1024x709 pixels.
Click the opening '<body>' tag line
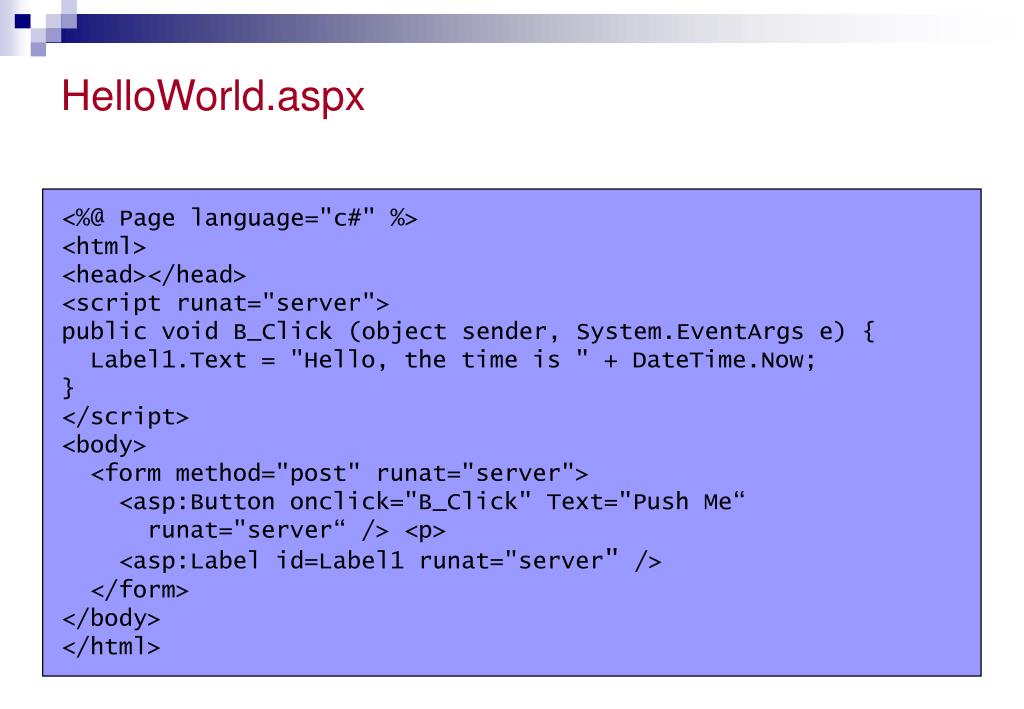104,445
